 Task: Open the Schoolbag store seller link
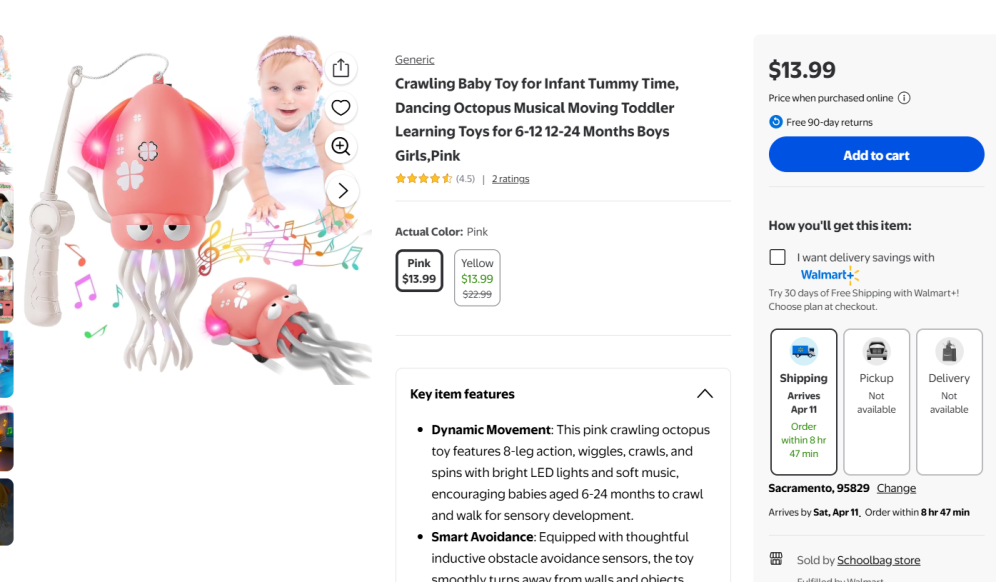click(x=878, y=560)
